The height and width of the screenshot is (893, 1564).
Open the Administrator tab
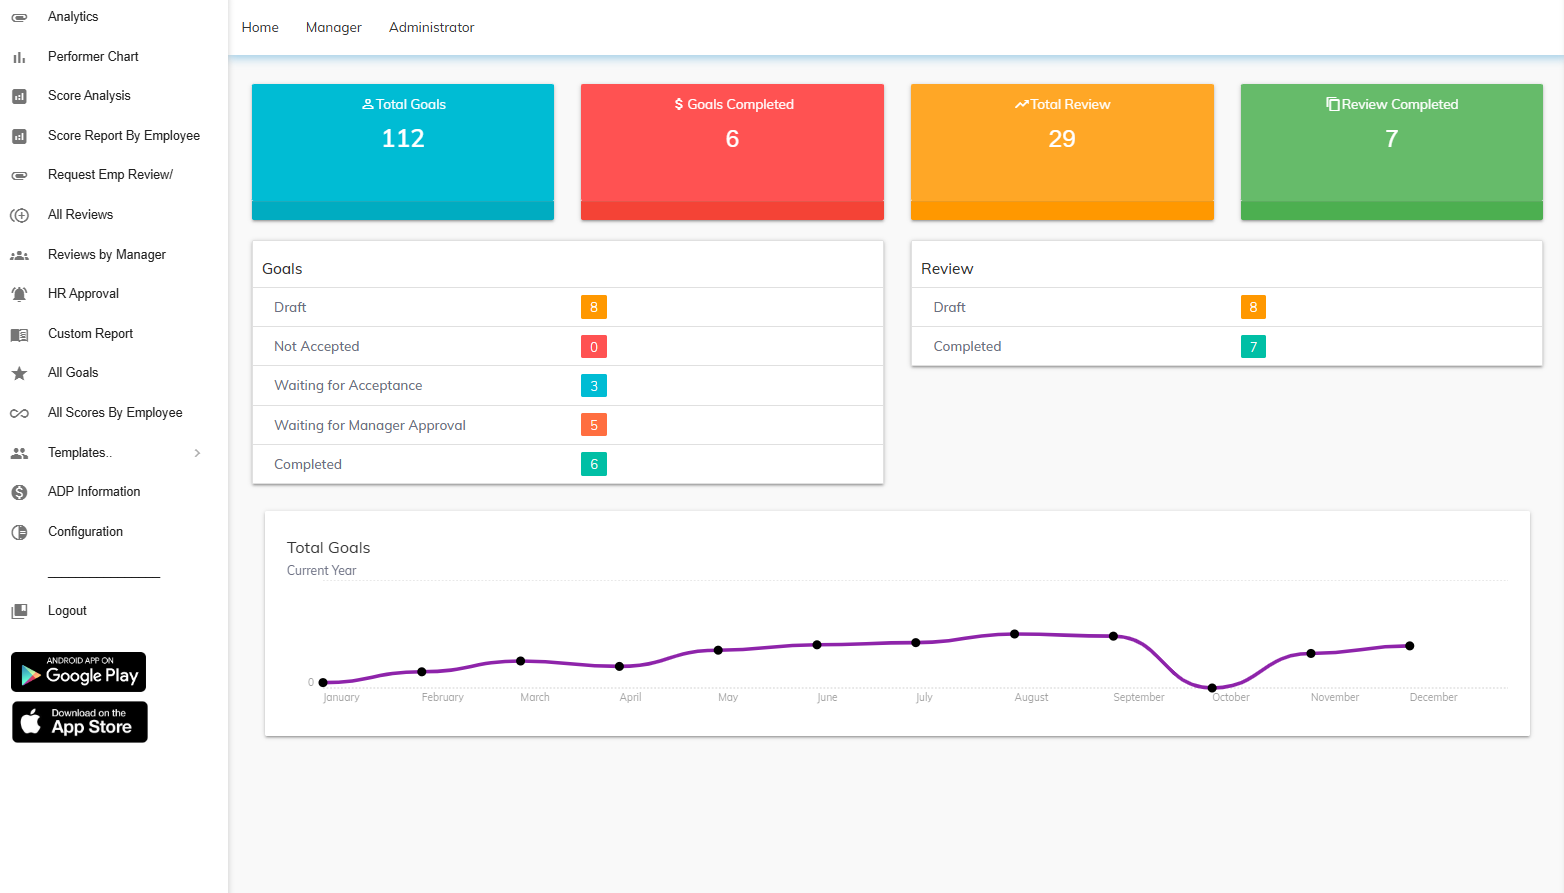pos(432,27)
